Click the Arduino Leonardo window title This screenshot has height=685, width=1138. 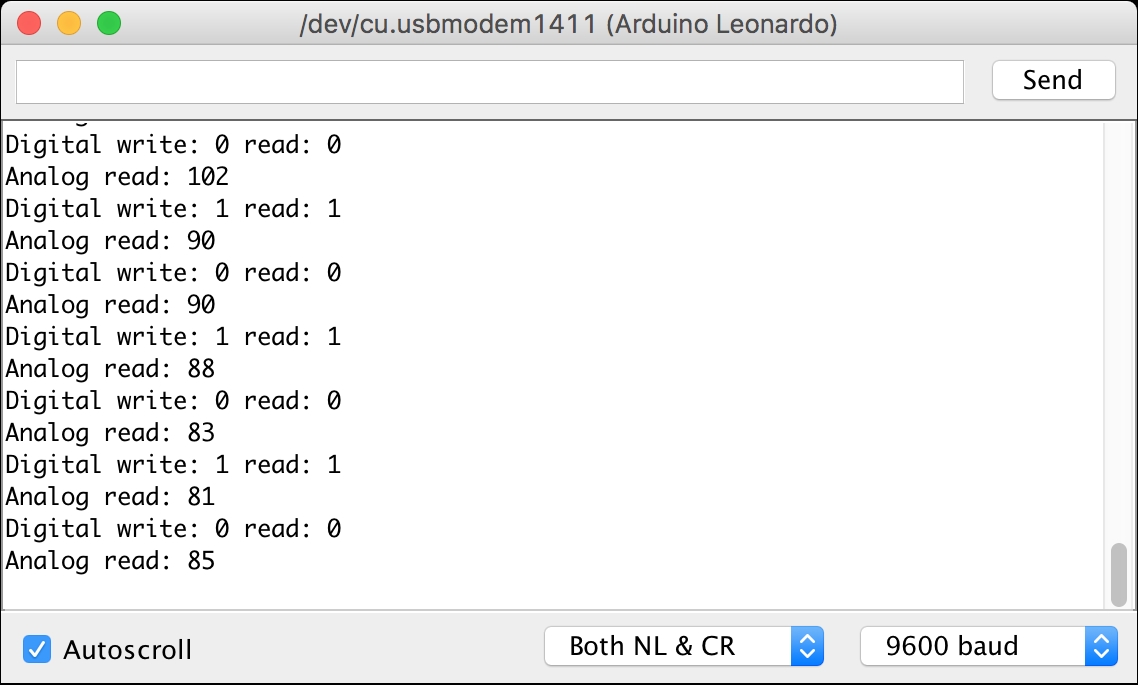pyautogui.click(x=569, y=24)
